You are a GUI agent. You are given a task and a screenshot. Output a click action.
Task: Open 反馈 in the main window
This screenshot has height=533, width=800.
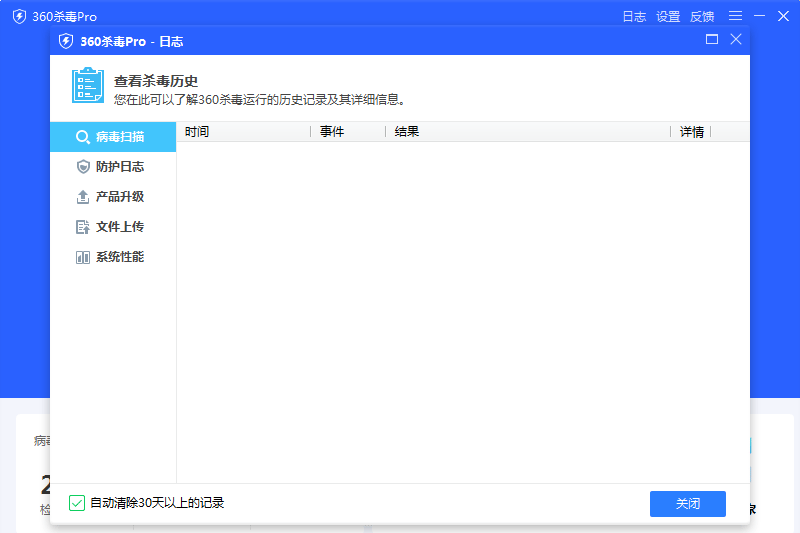pos(702,17)
